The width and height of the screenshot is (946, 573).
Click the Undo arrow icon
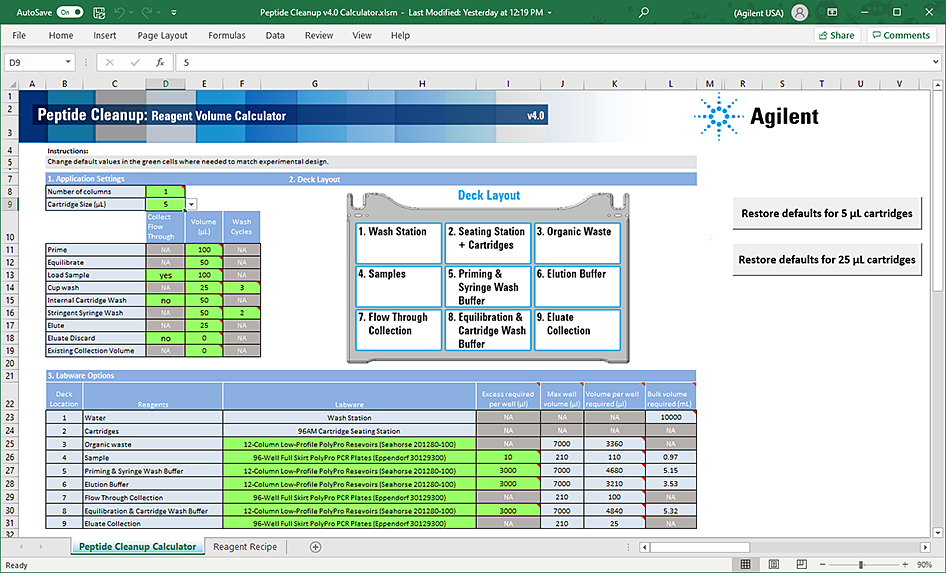(119, 12)
